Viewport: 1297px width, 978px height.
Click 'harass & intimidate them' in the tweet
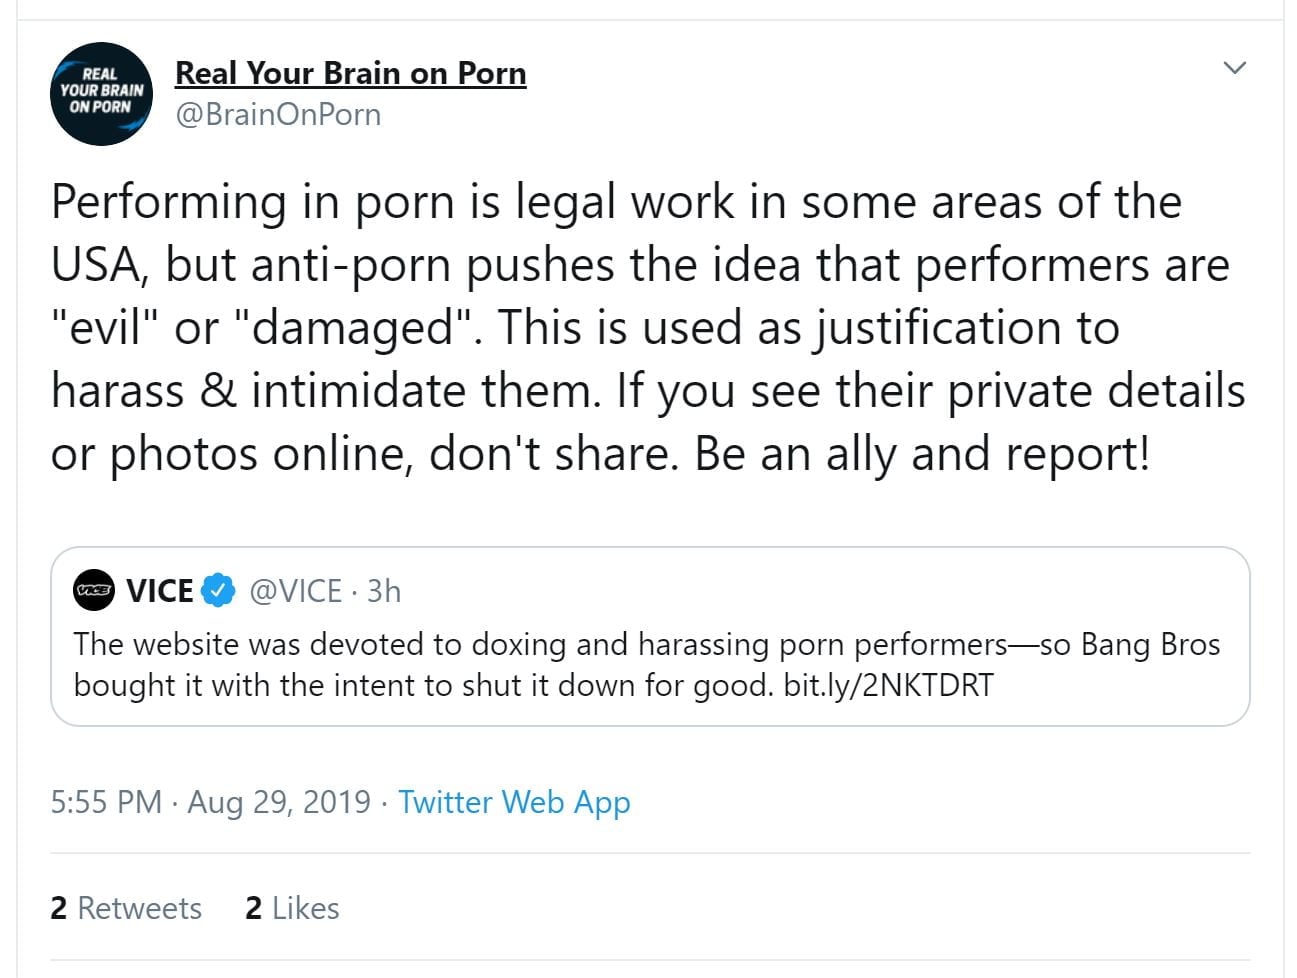[x=326, y=391]
